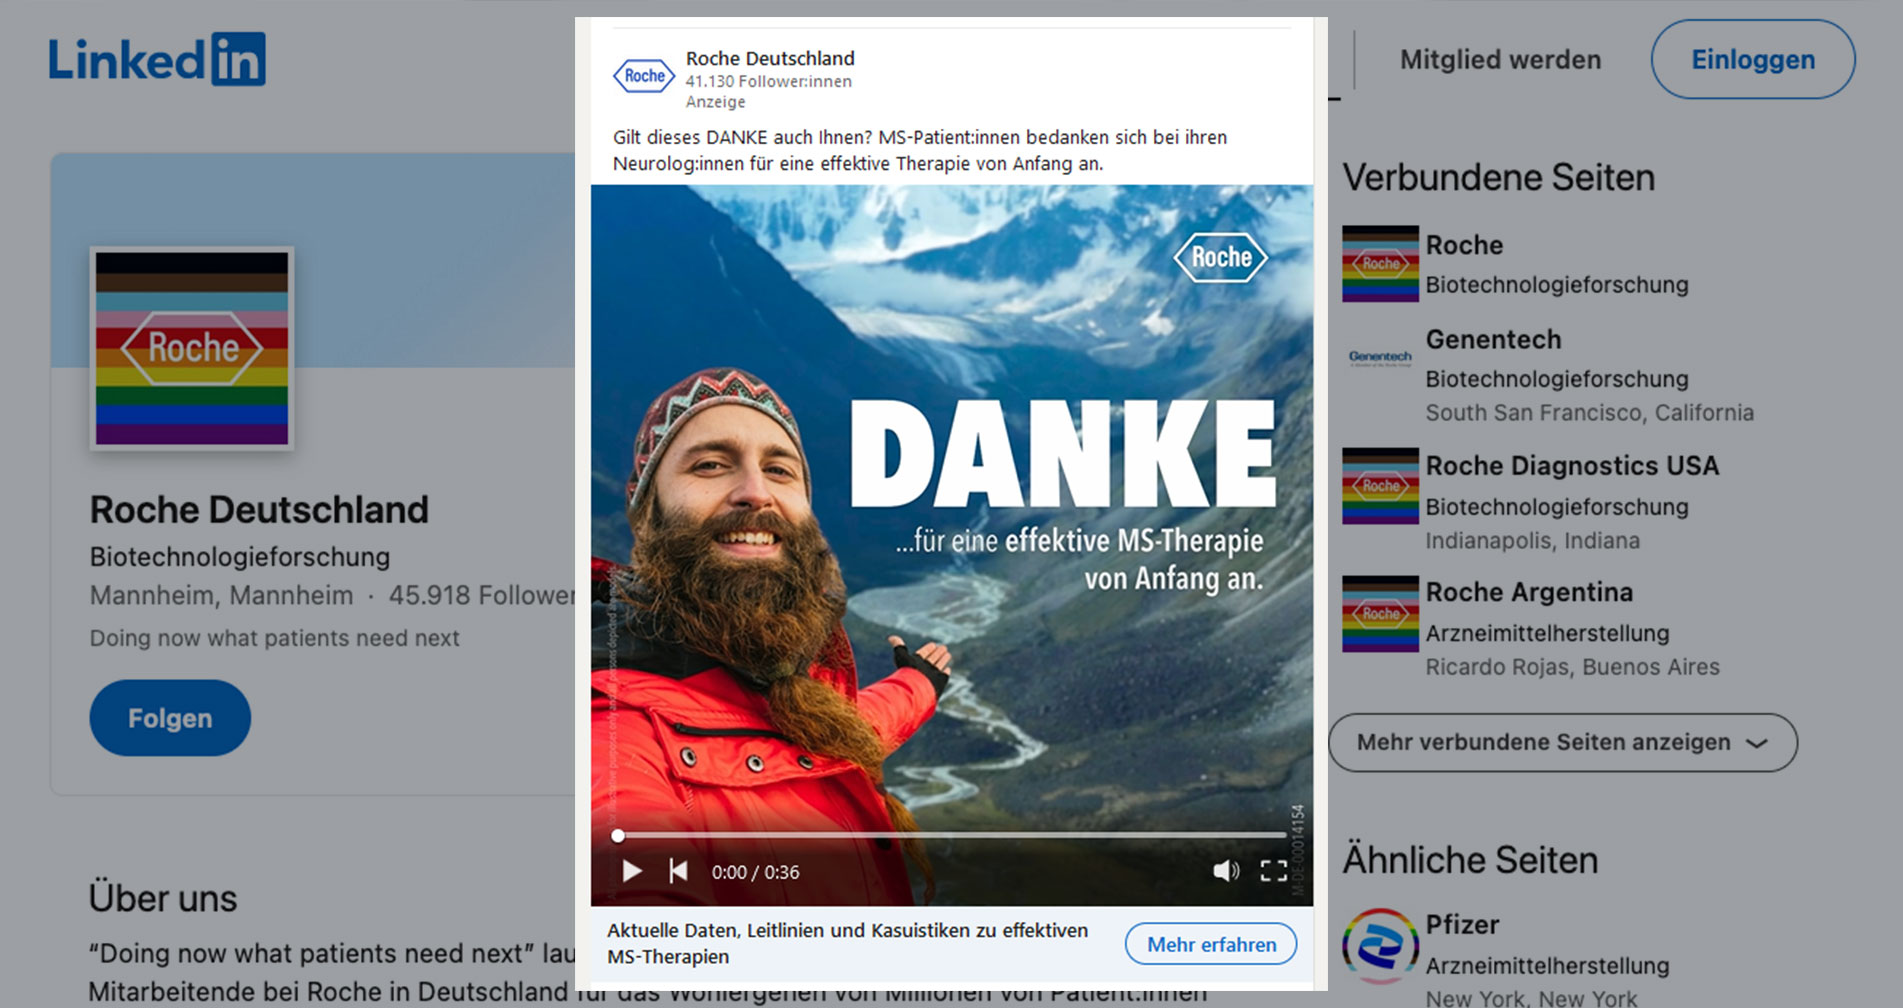This screenshot has width=1903, height=1008.
Task: Click the ad's hexagonal Roche avatar
Action: pyautogui.click(x=643, y=76)
